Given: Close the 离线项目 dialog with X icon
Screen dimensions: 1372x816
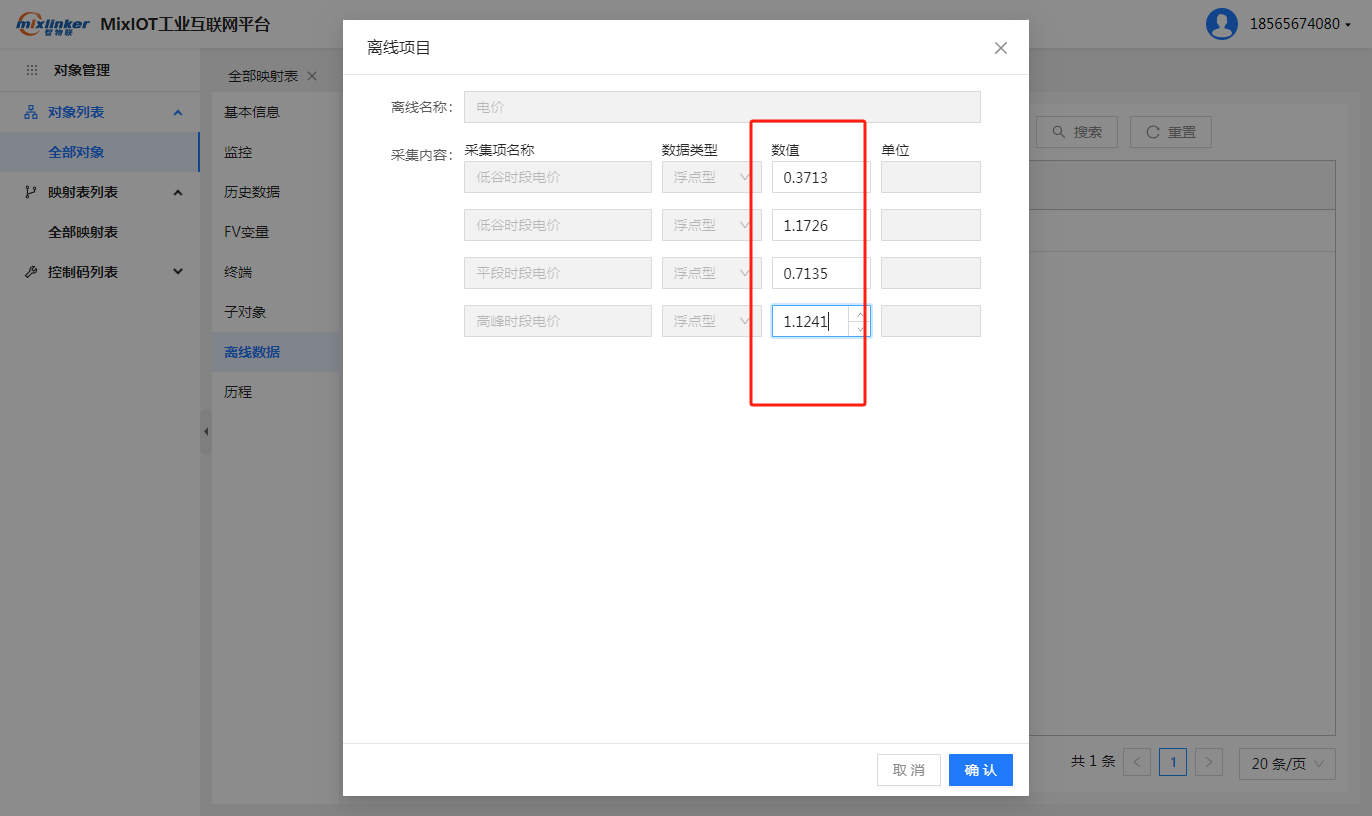Looking at the screenshot, I should pyautogui.click(x=1000, y=48).
